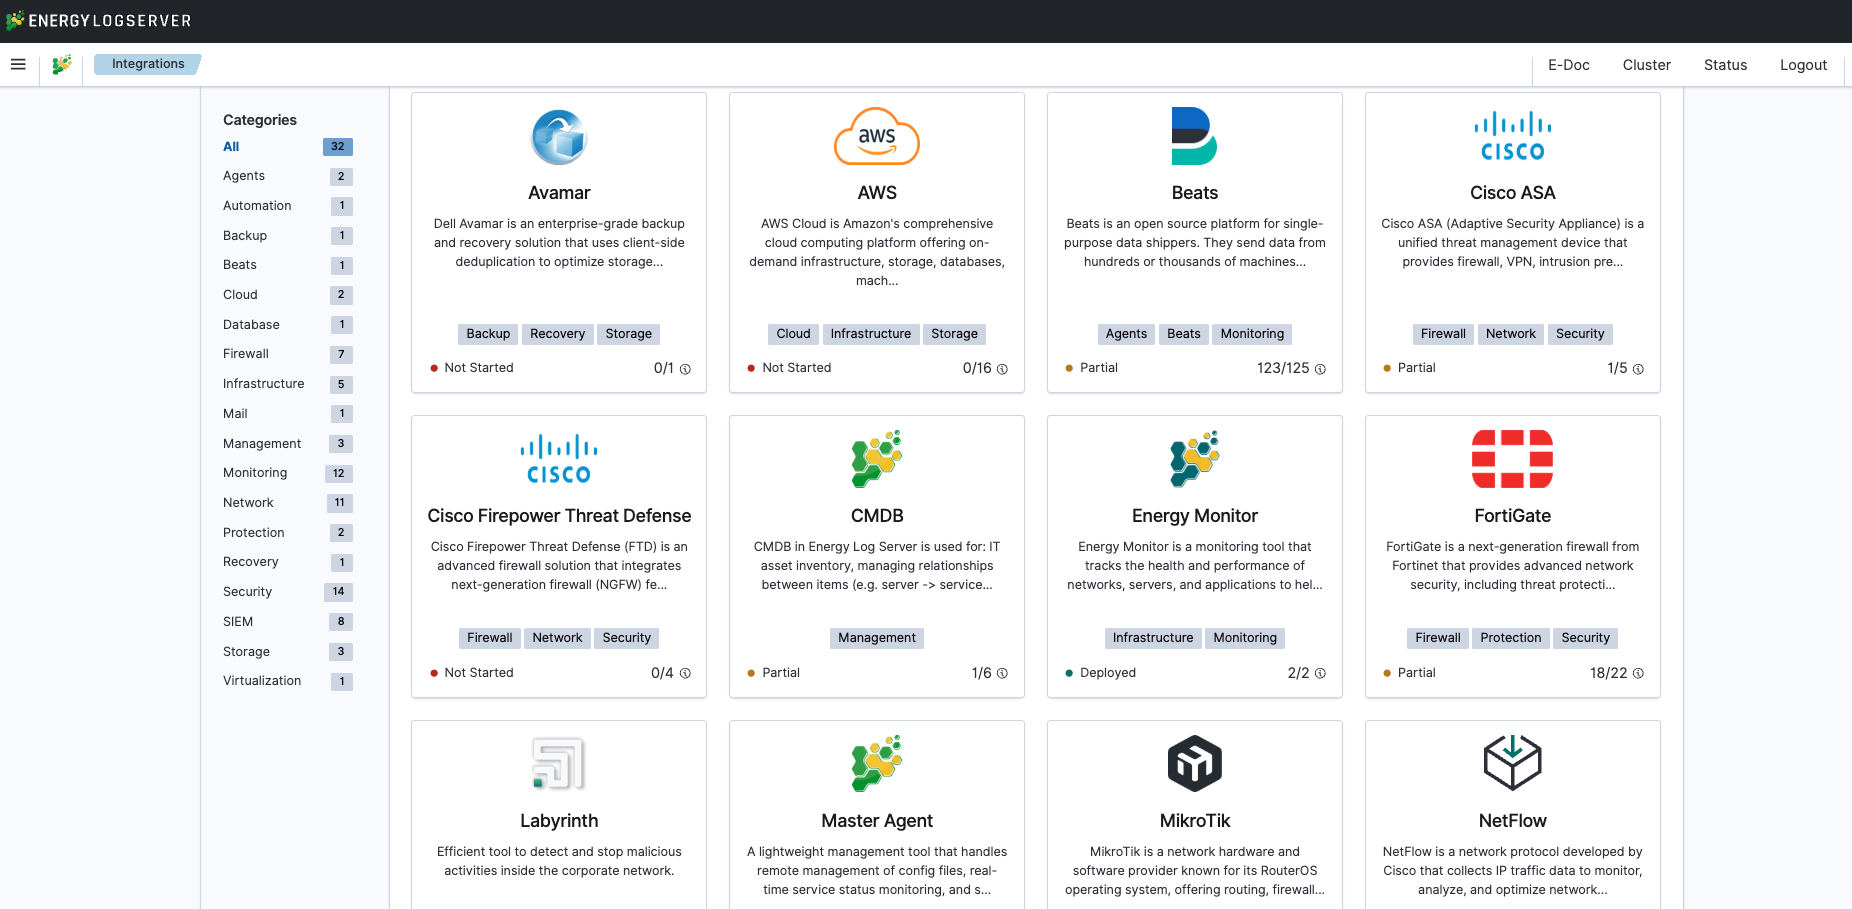The width and height of the screenshot is (1852, 909).
Task: Show info icon next to Cisco ASA 1/5
Action: (x=1638, y=369)
